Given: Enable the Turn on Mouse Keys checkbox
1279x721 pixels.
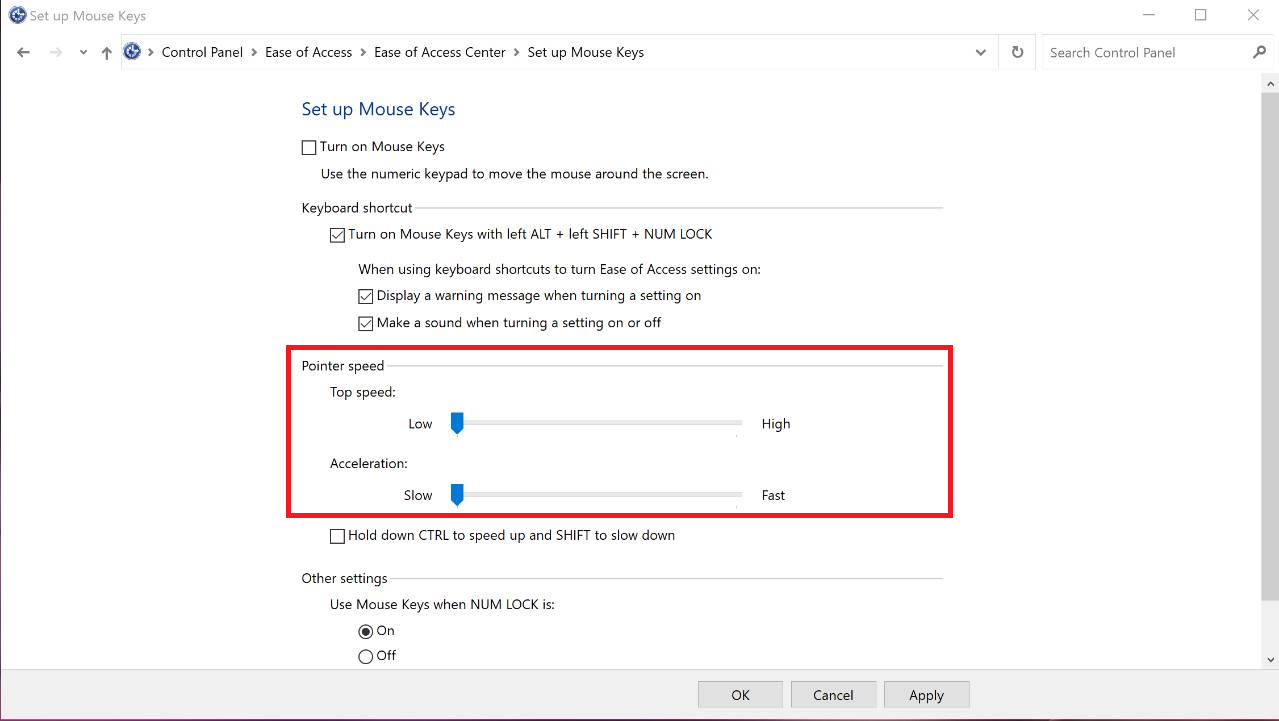Looking at the screenshot, I should coord(309,147).
